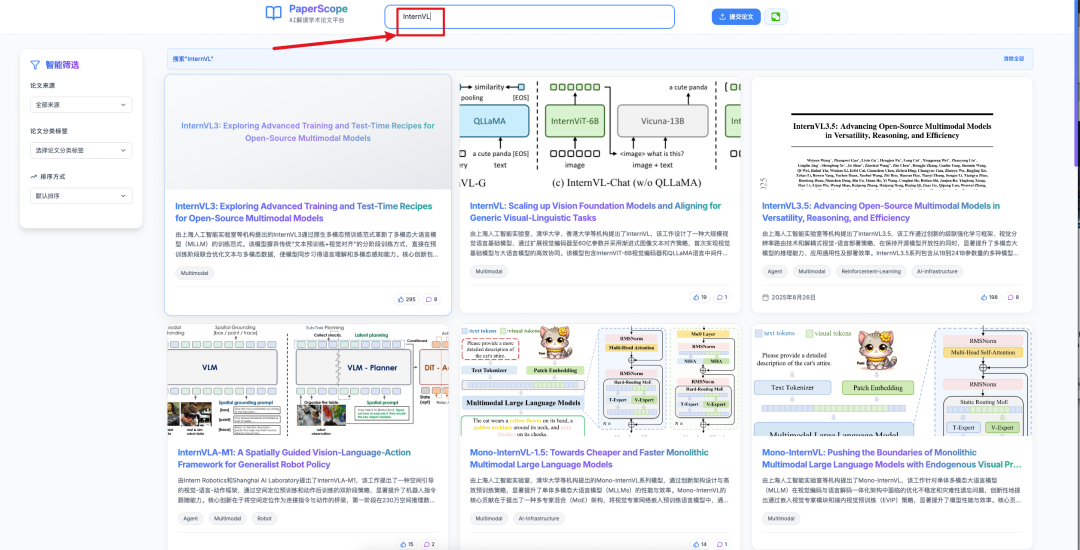The width and height of the screenshot is (1080, 550).
Task: Click the 提交论文 submit paper button
Action: tap(736, 17)
